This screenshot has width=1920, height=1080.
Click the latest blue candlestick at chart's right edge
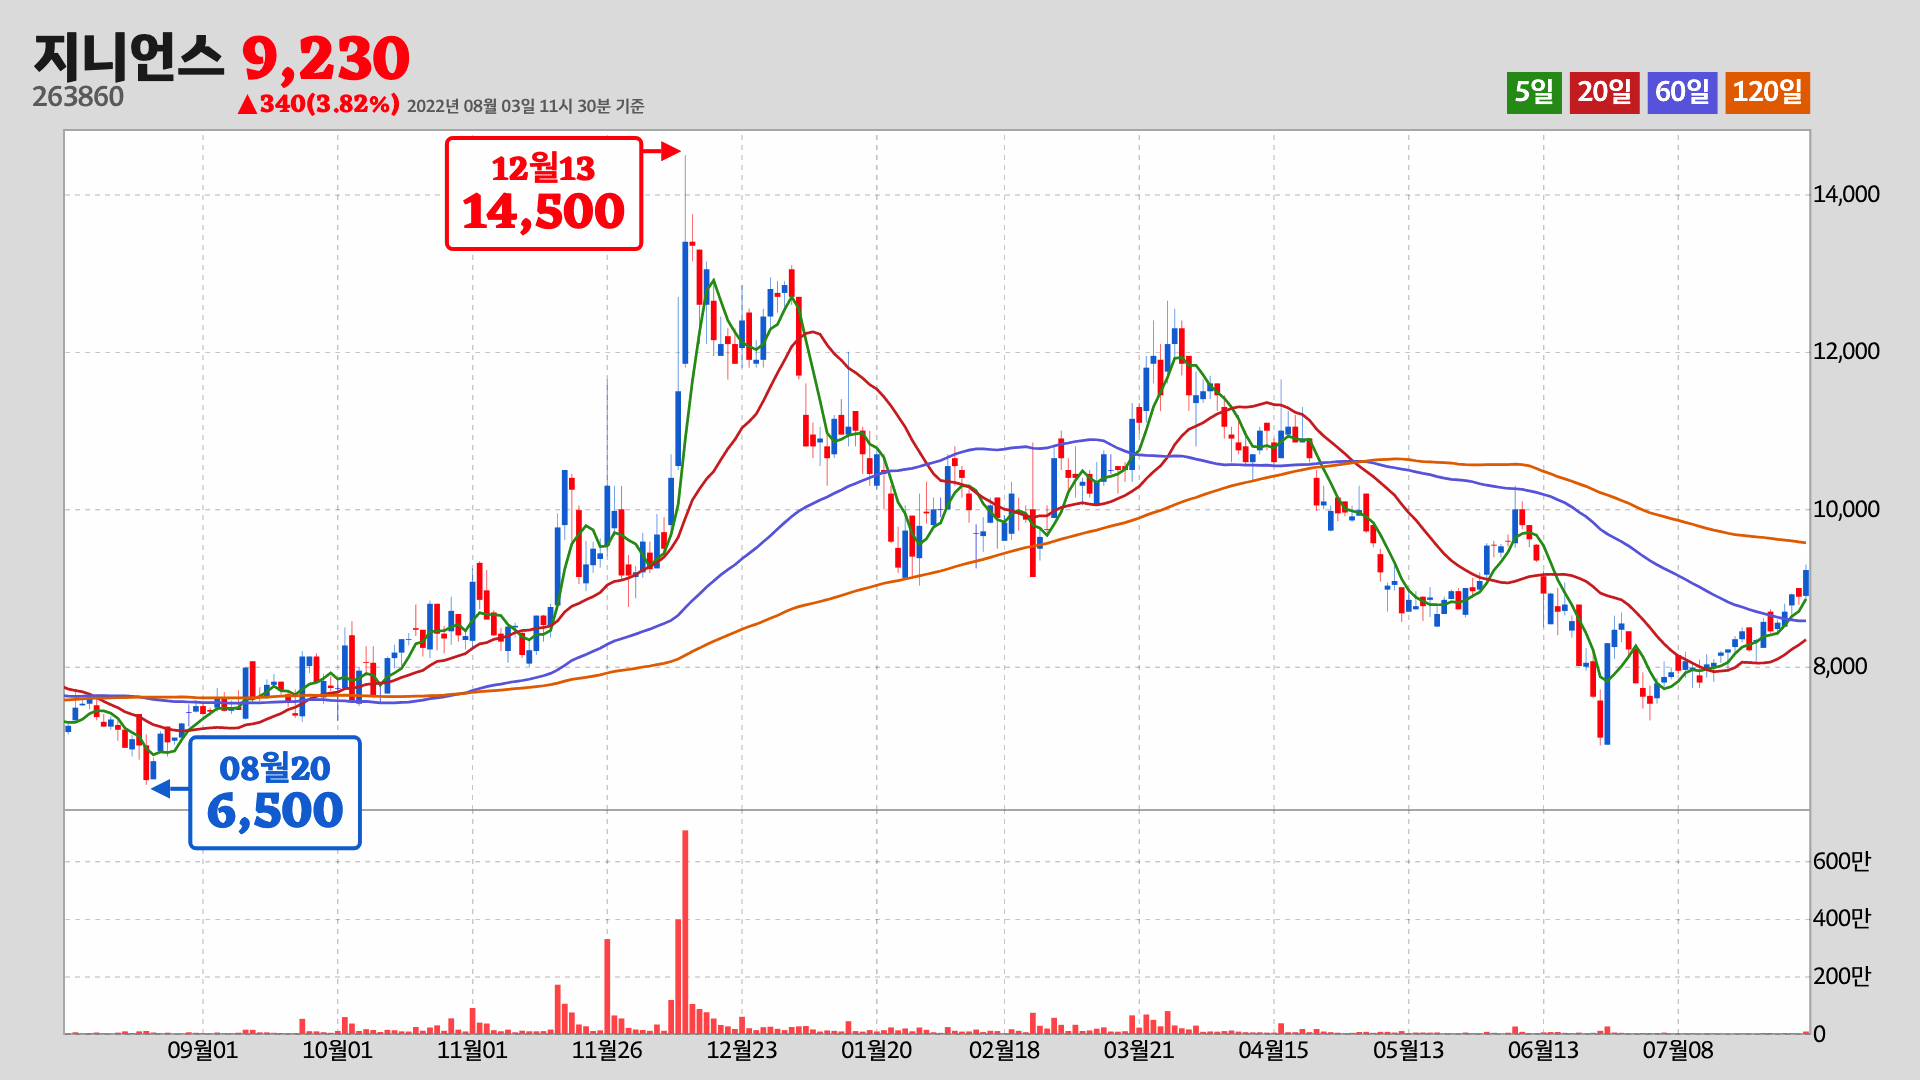click(1806, 582)
